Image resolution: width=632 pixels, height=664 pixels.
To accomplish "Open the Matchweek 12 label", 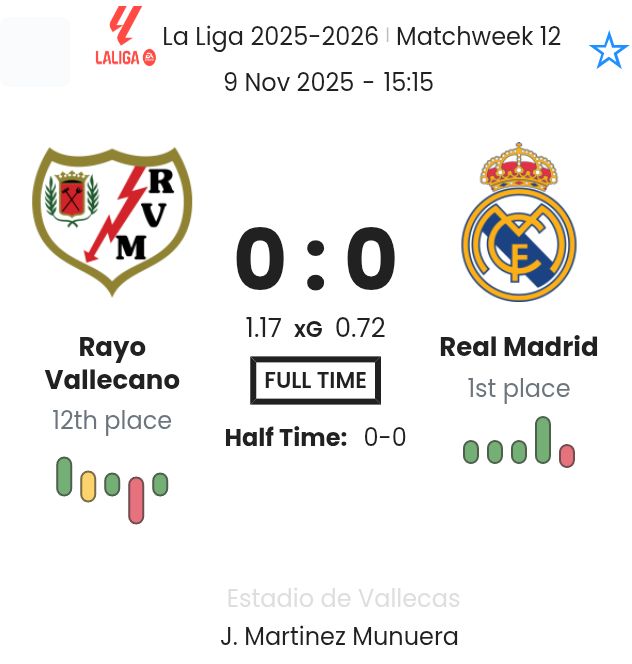I will click(478, 37).
